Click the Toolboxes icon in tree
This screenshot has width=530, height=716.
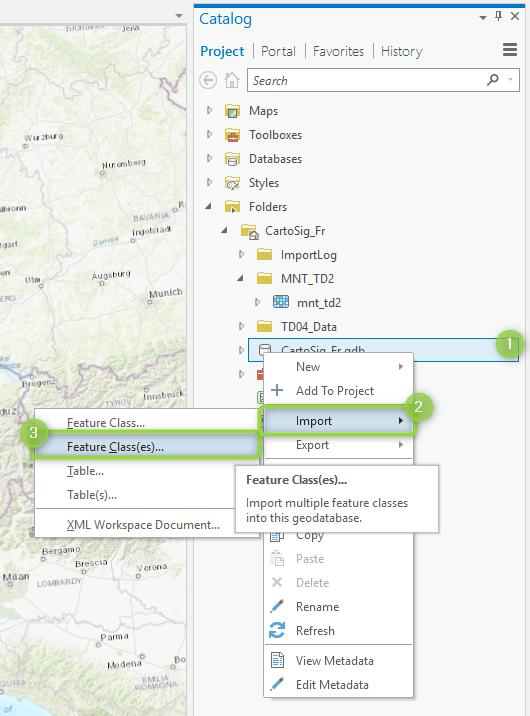[x=232, y=135]
